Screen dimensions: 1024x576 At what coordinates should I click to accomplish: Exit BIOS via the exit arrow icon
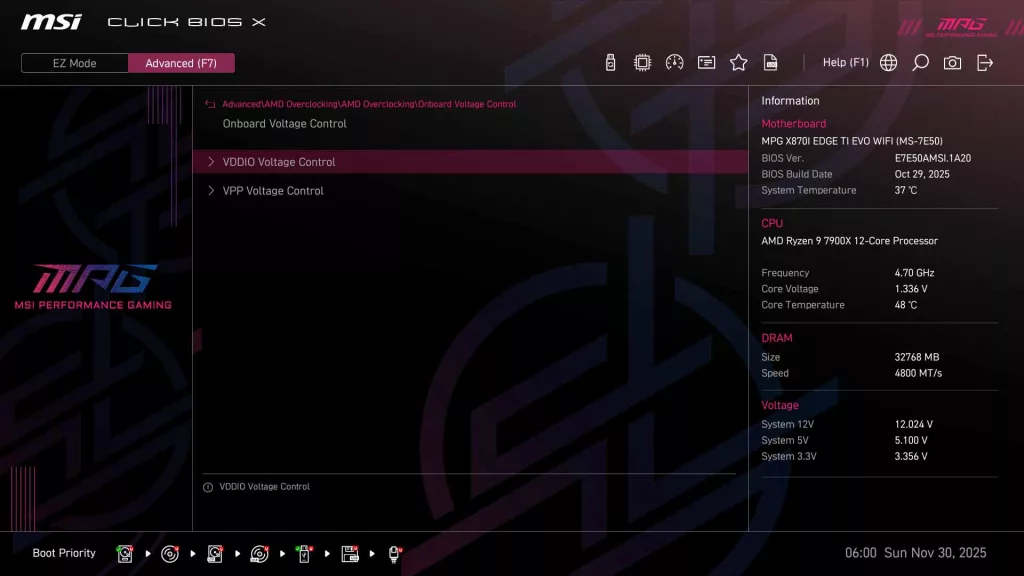click(985, 62)
